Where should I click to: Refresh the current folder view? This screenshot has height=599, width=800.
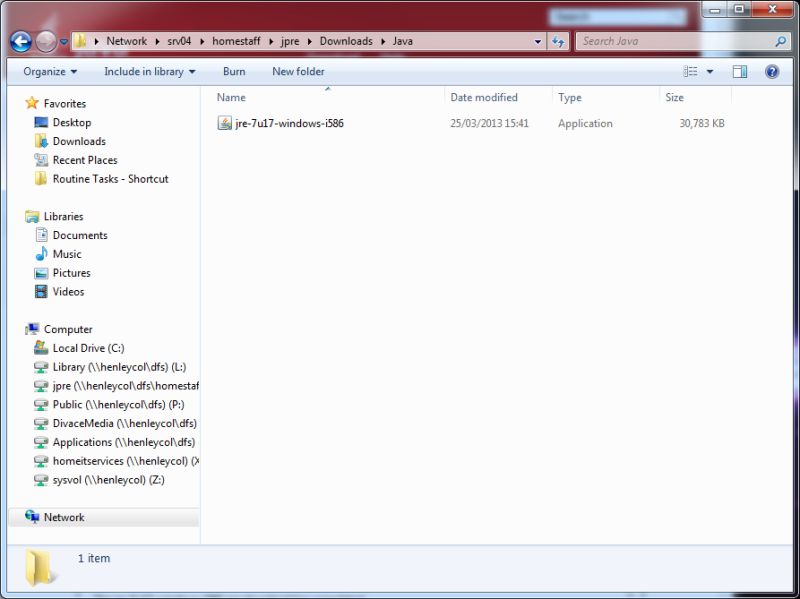pos(558,41)
